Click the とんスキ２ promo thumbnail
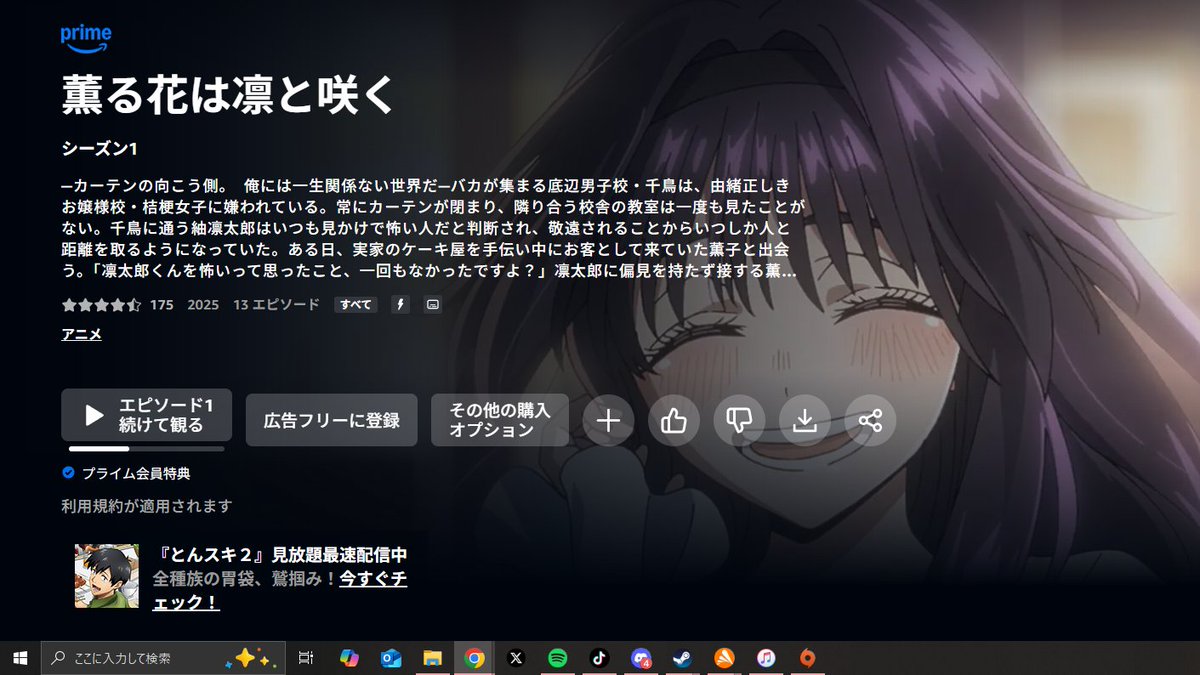 pos(107,576)
